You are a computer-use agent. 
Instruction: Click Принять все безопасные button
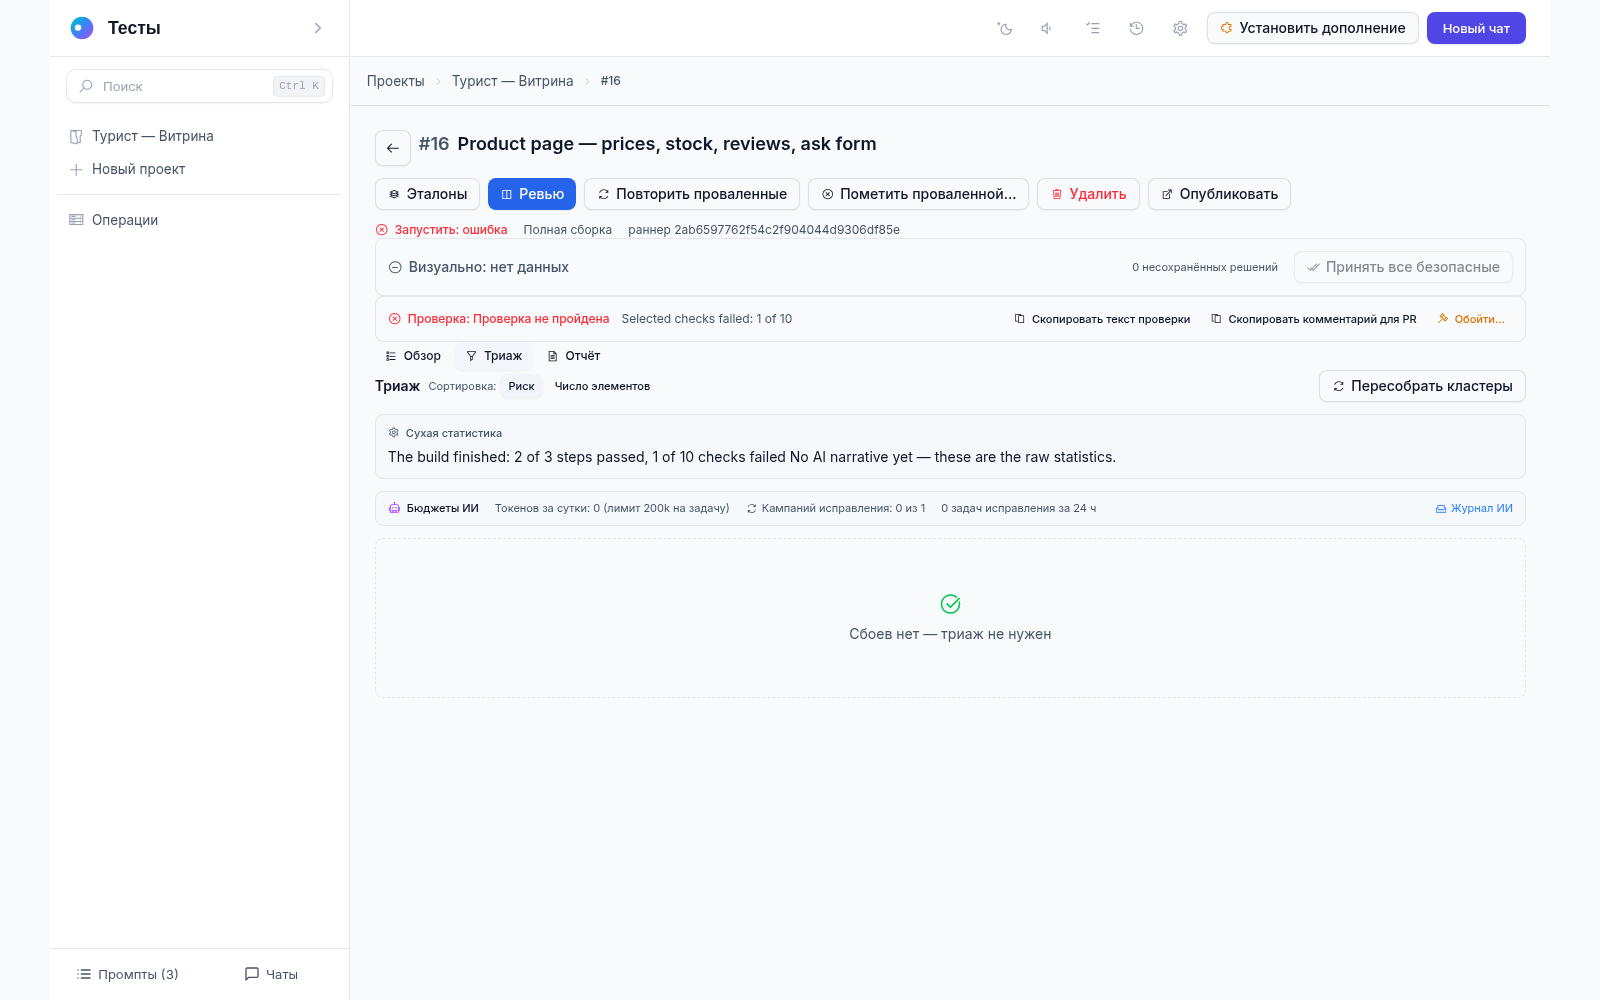click(x=1403, y=267)
